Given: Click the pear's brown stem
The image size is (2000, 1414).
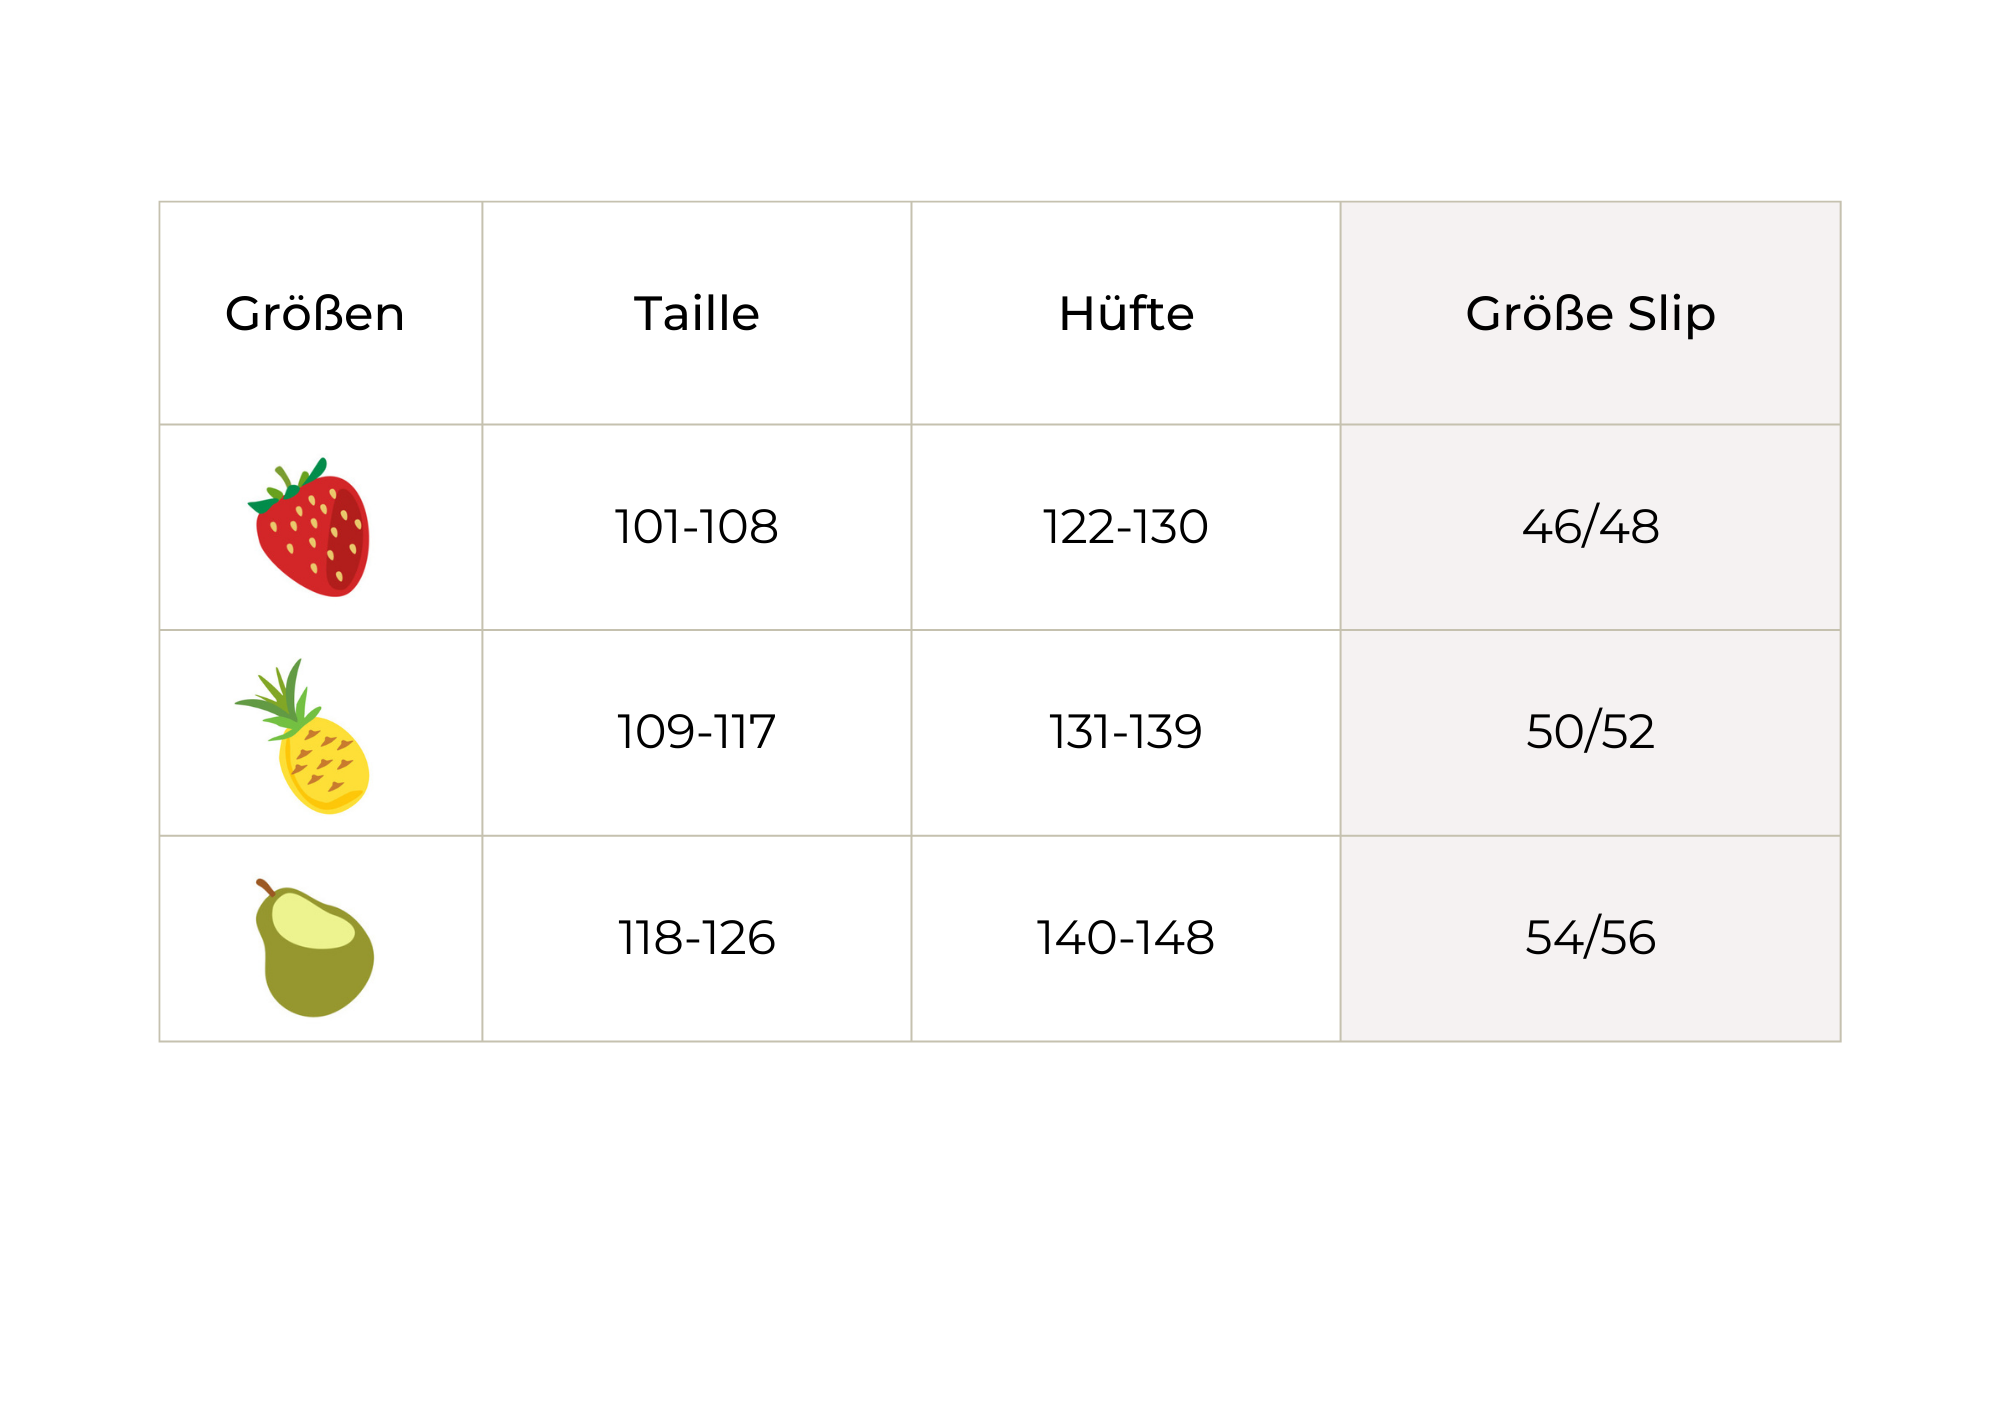Looking at the screenshot, I should (265, 887).
